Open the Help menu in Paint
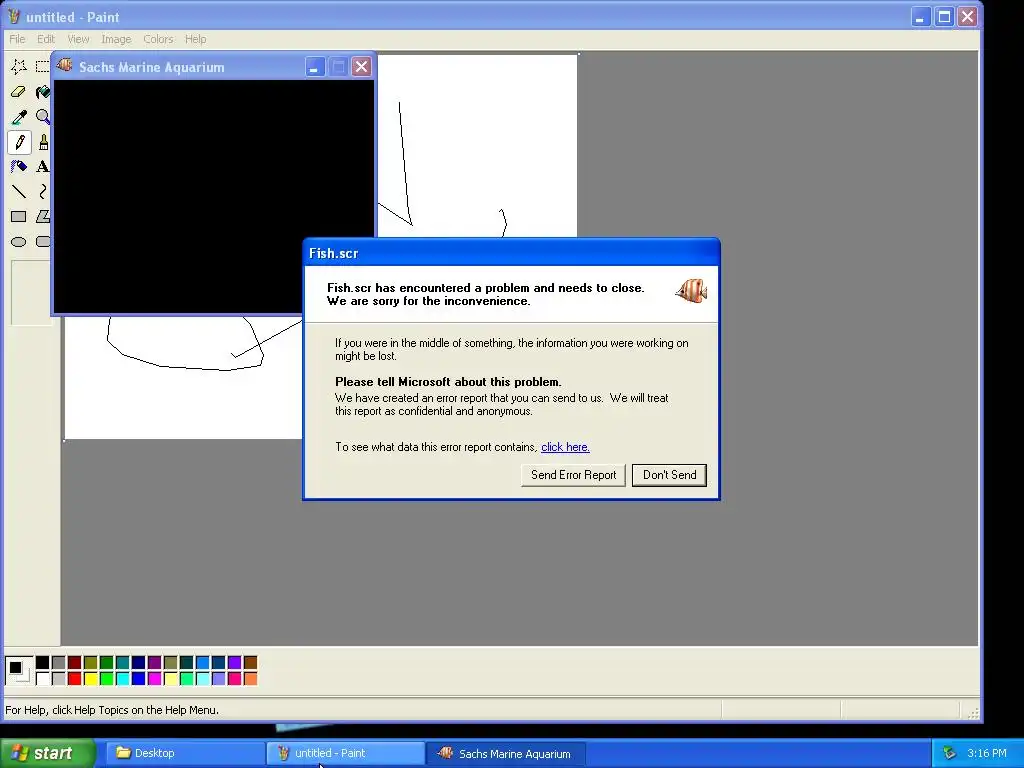 (x=195, y=39)
